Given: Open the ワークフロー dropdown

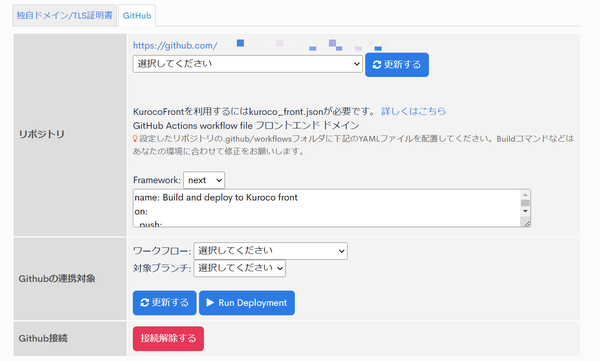Looking at the screenshot, I should [271, 251].
